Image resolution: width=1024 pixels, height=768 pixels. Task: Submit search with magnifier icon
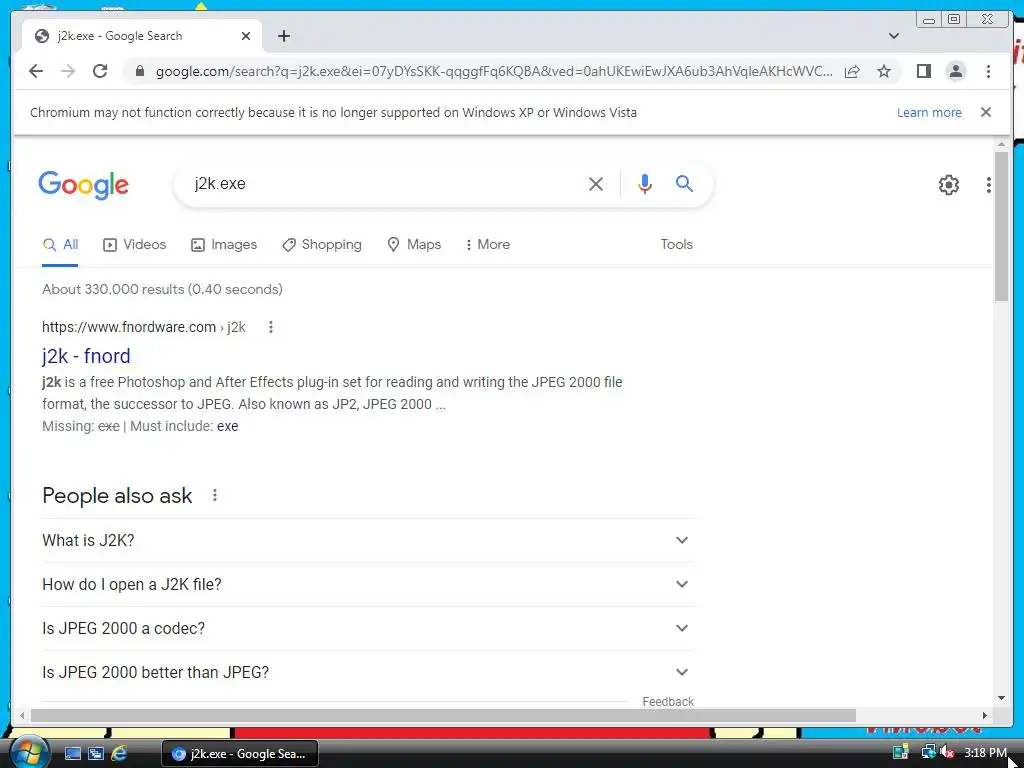pyautogui.click(x=684, y=184)
